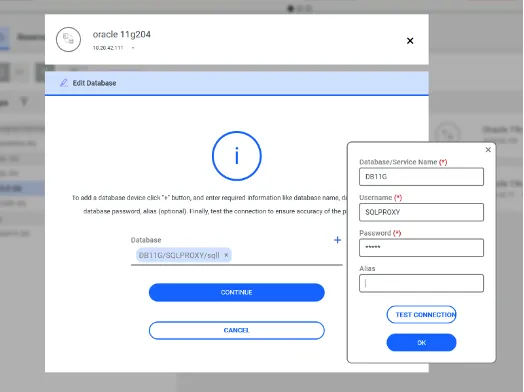Click the Database field label

[x=146, y=240]
